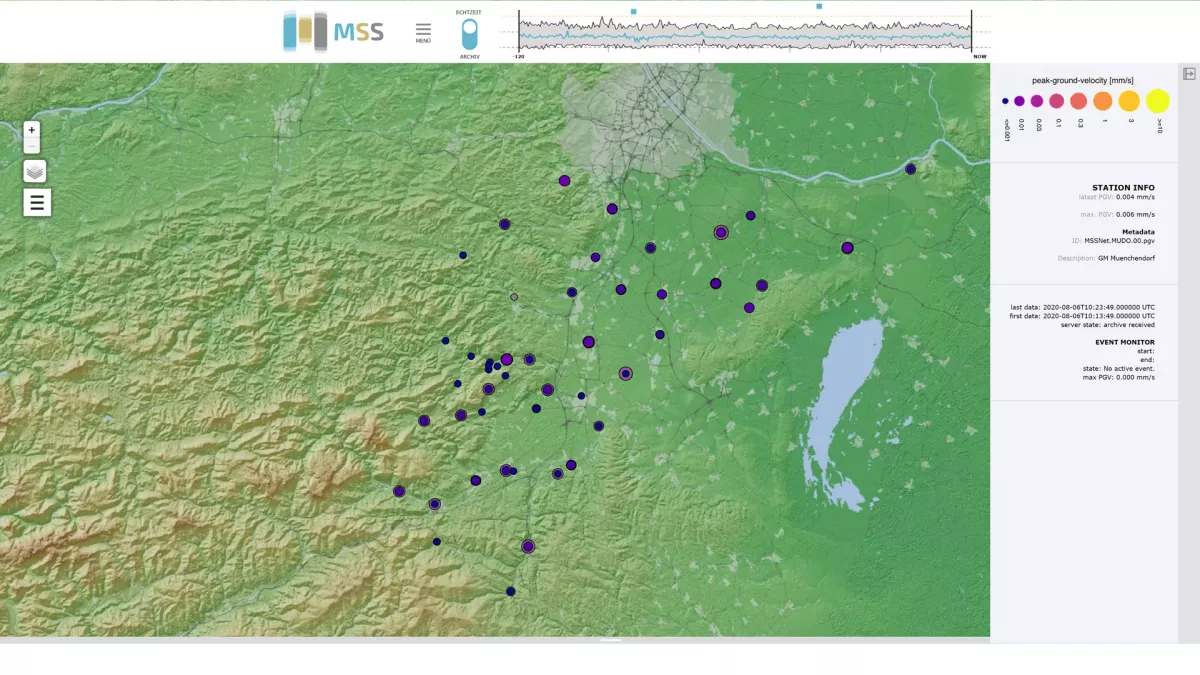Click the yellow >=10 legend swatch
This screenshot has width=1200, height=675.
point(1157,101)
